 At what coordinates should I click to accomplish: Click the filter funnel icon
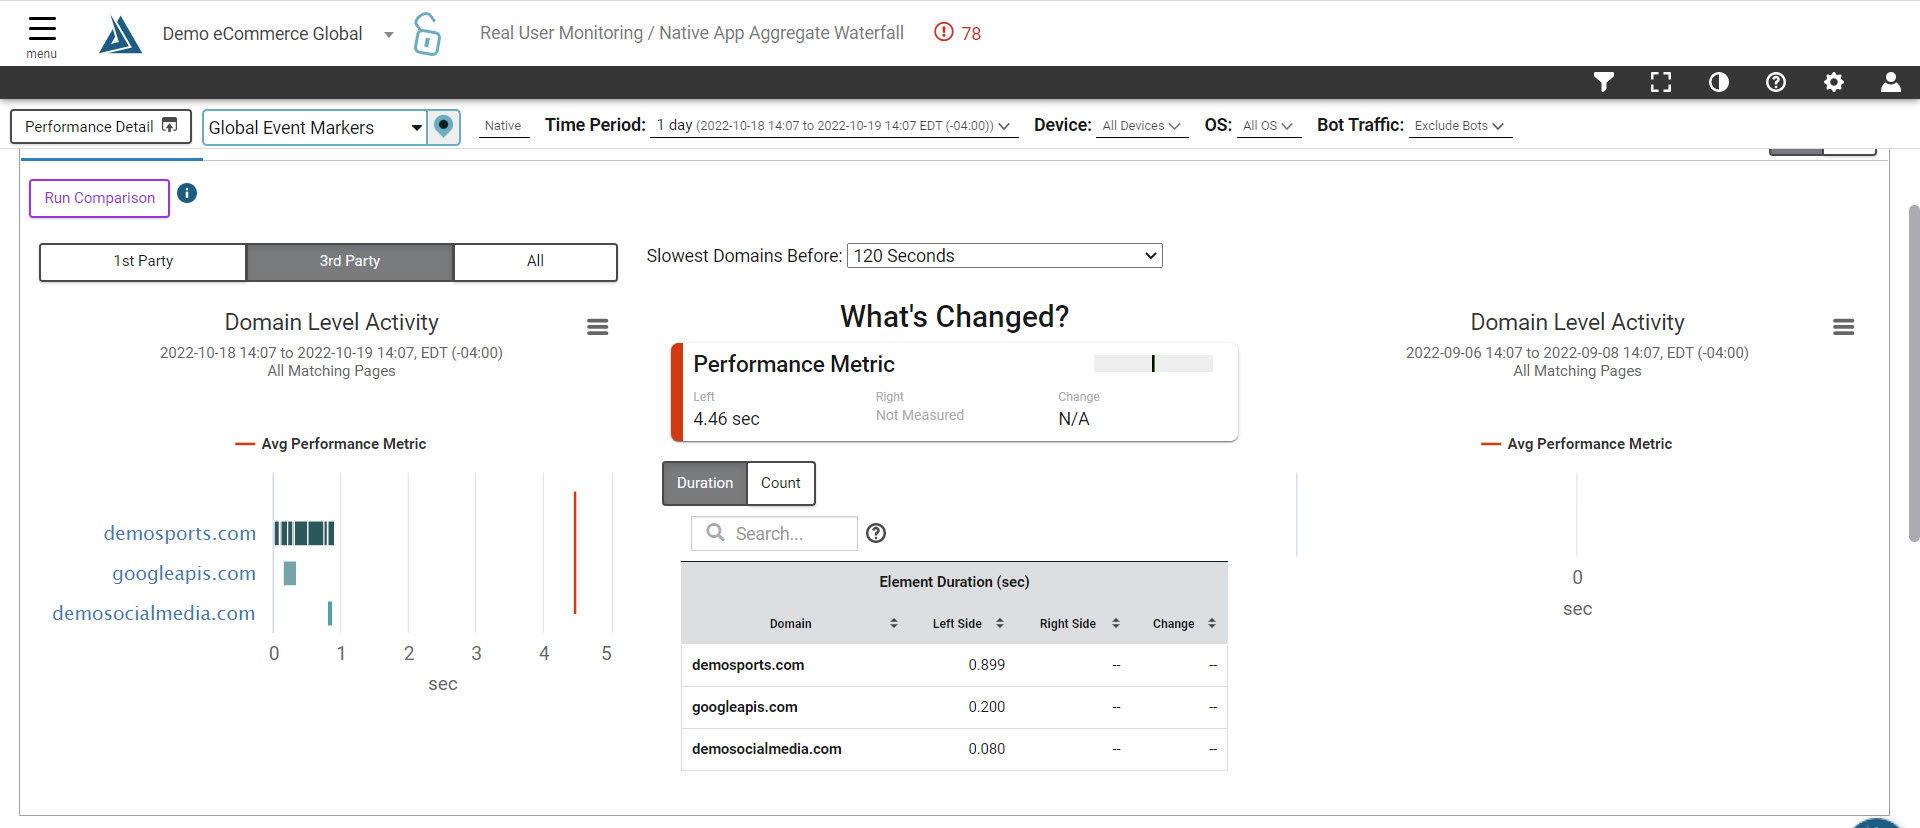click(1604, 82)
